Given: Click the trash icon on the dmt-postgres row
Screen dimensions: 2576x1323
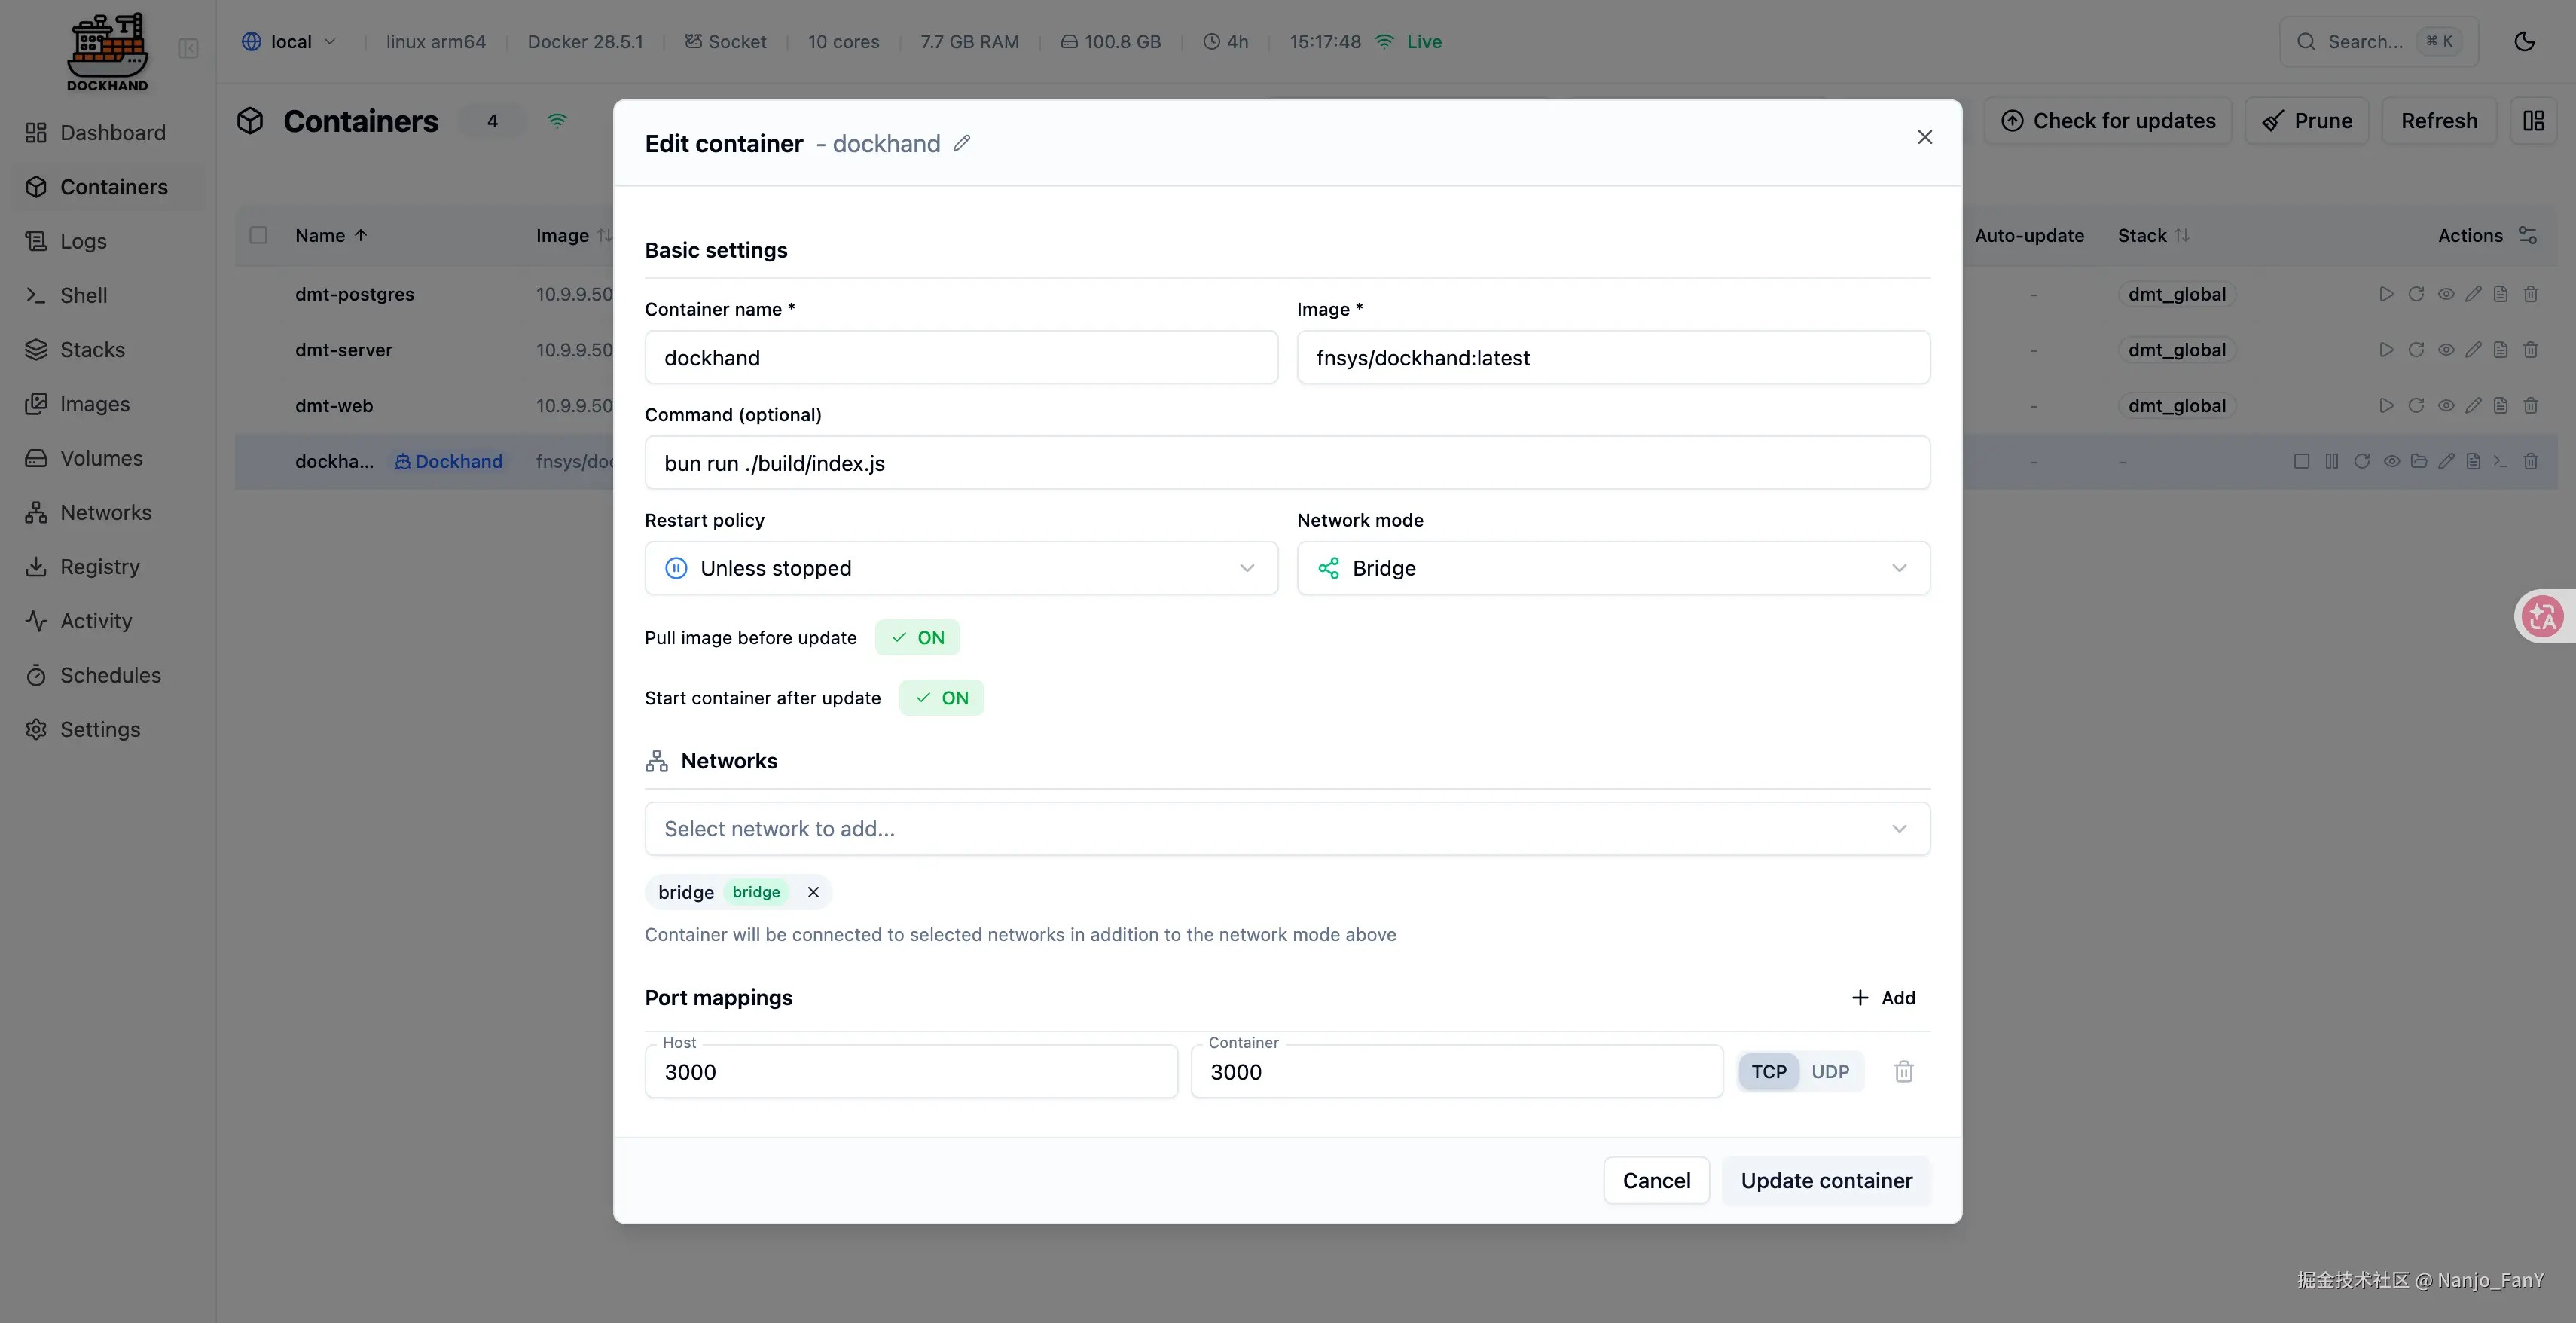Looking at the screenshot, I should point(2530,294).
